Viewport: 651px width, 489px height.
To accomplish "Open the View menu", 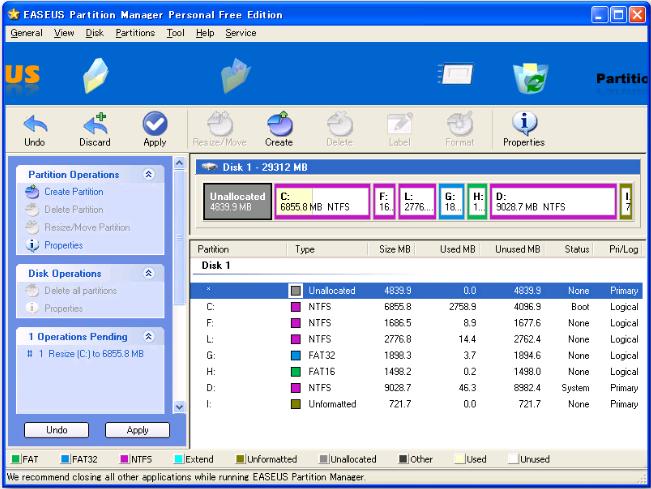I will pyautogui.click(x=64, y=33).
